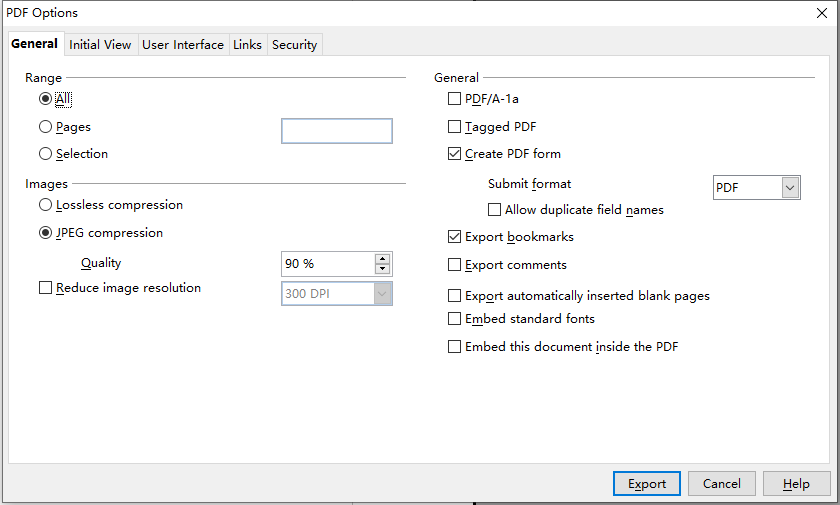
Task: Click the Pages range input field
Action: (x=336, y=131)
